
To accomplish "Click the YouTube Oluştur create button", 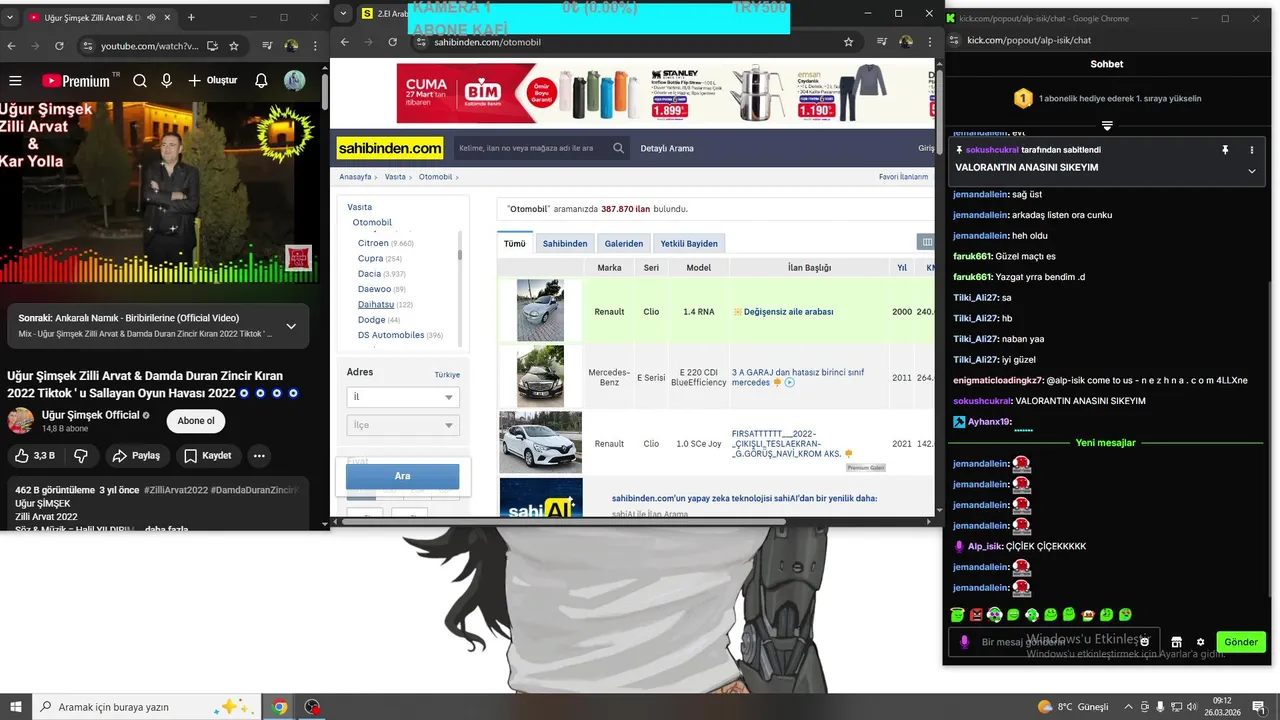I will coord(213,81).
